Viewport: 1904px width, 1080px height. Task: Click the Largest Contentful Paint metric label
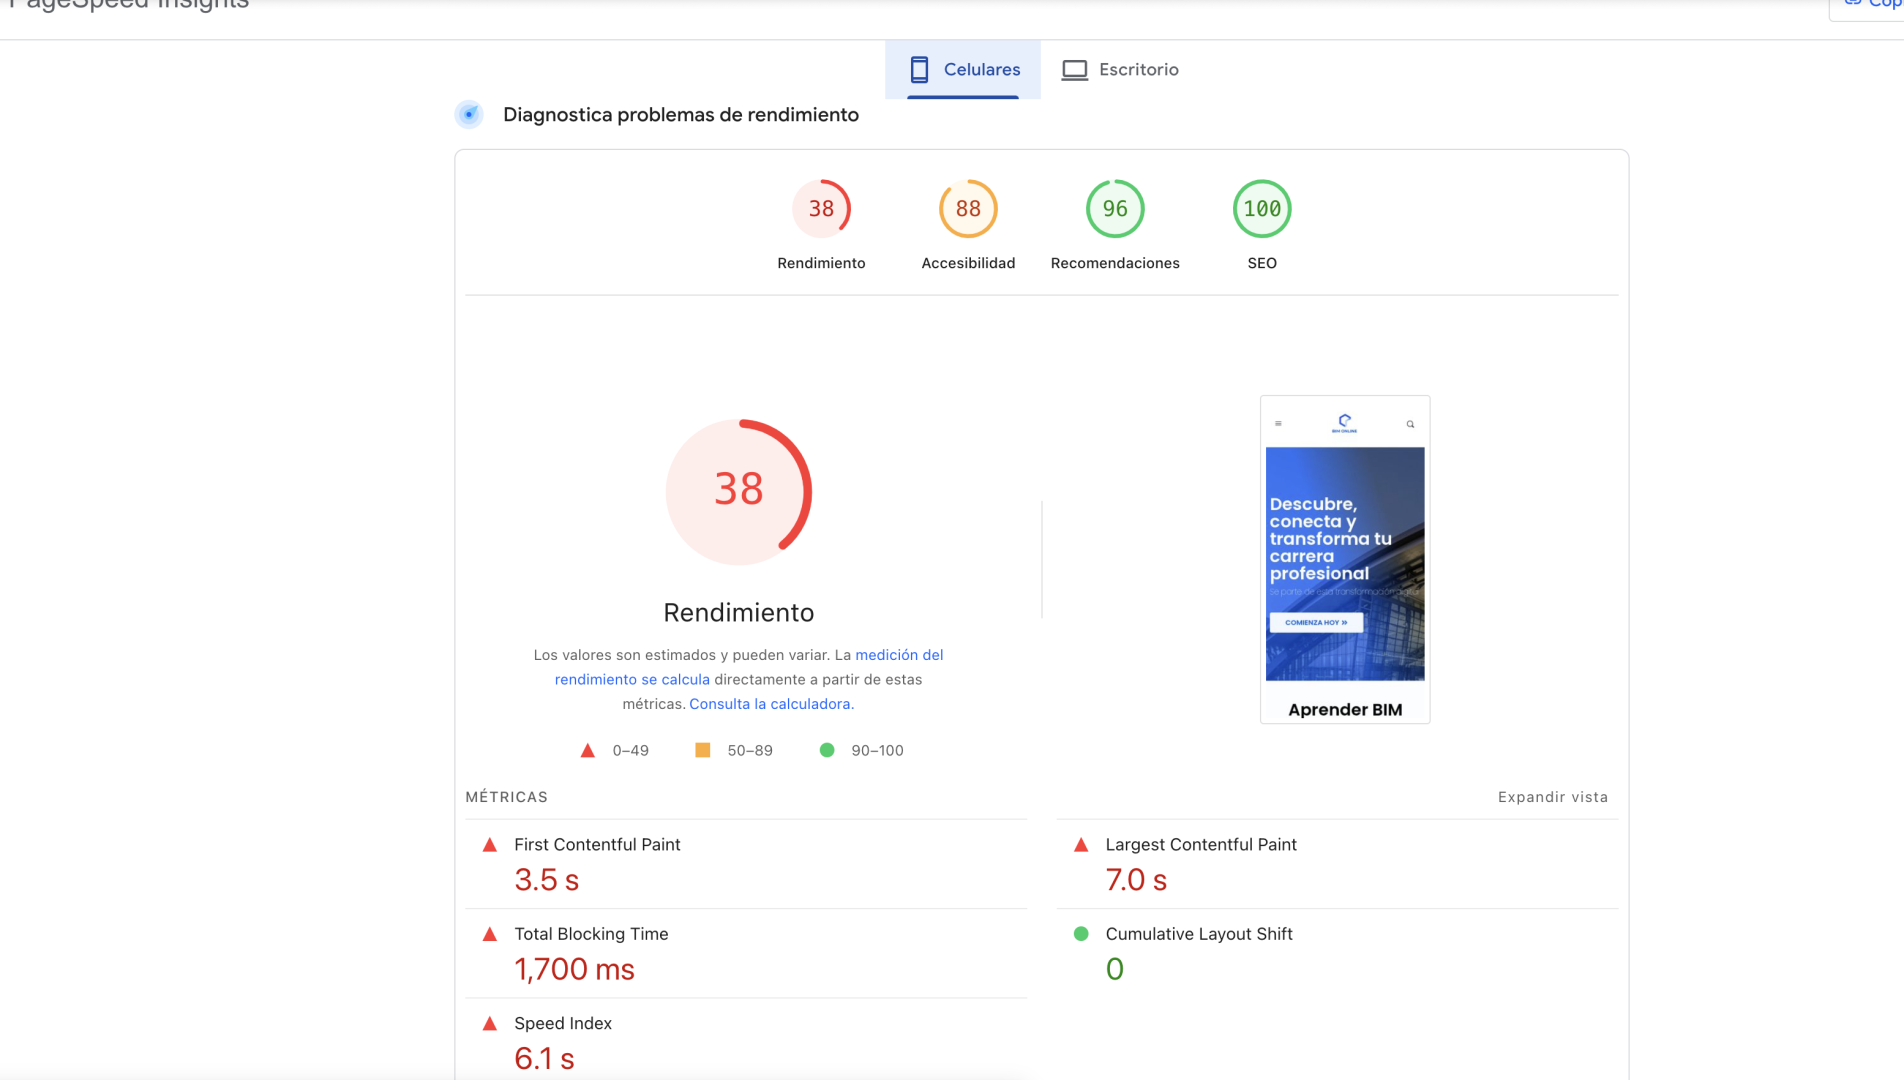[x=1201, y=845]
